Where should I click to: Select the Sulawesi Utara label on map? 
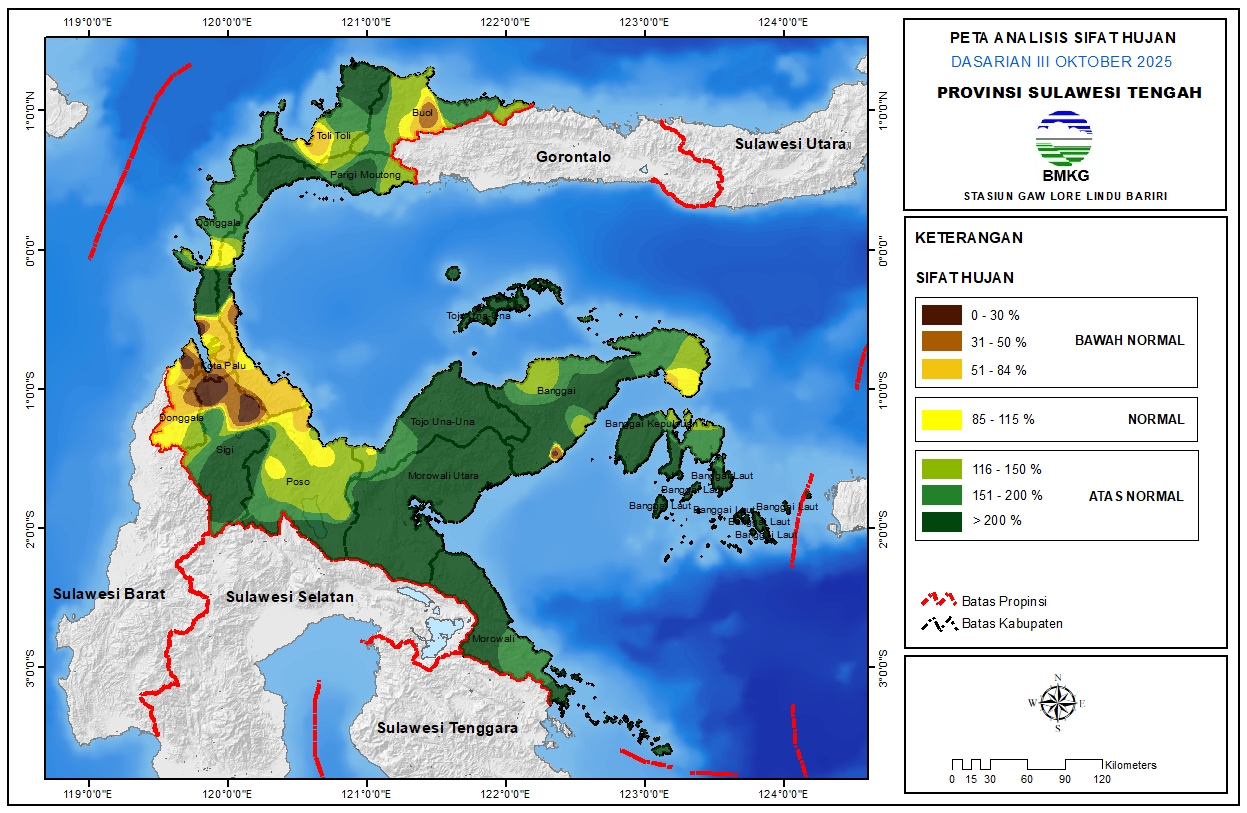790,144
